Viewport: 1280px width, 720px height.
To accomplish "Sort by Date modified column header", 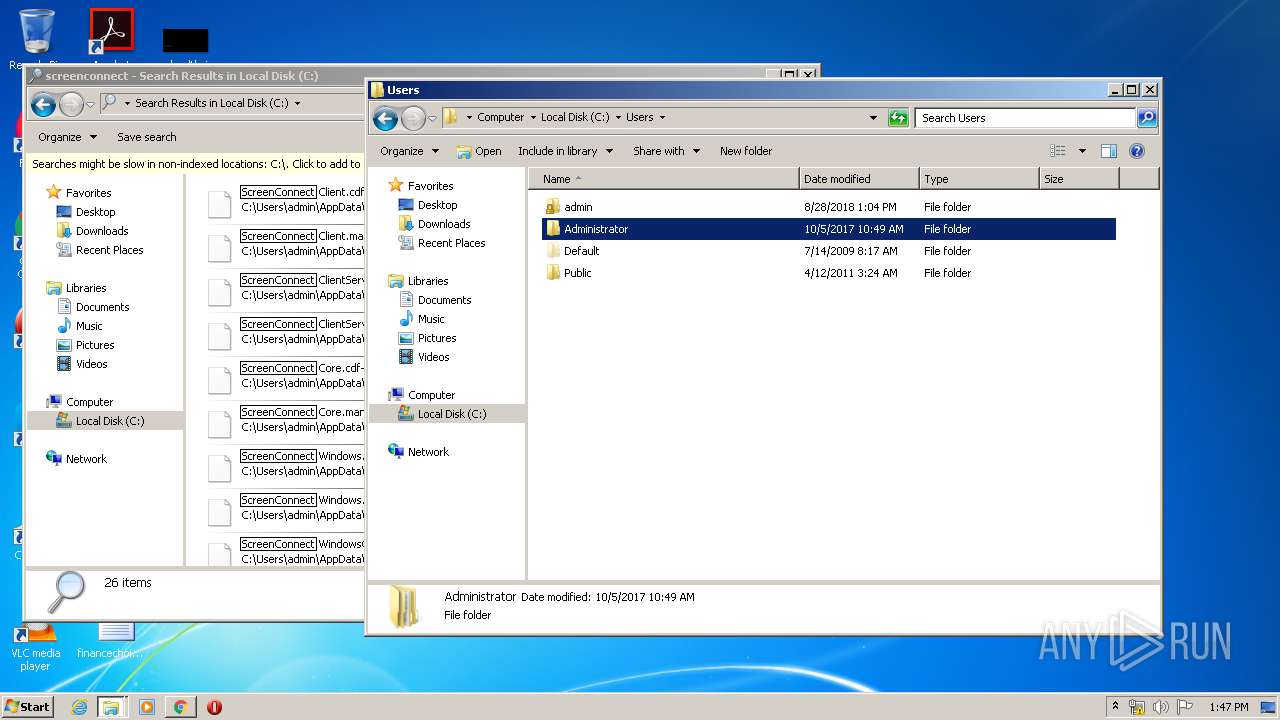I will coord(859,179).
